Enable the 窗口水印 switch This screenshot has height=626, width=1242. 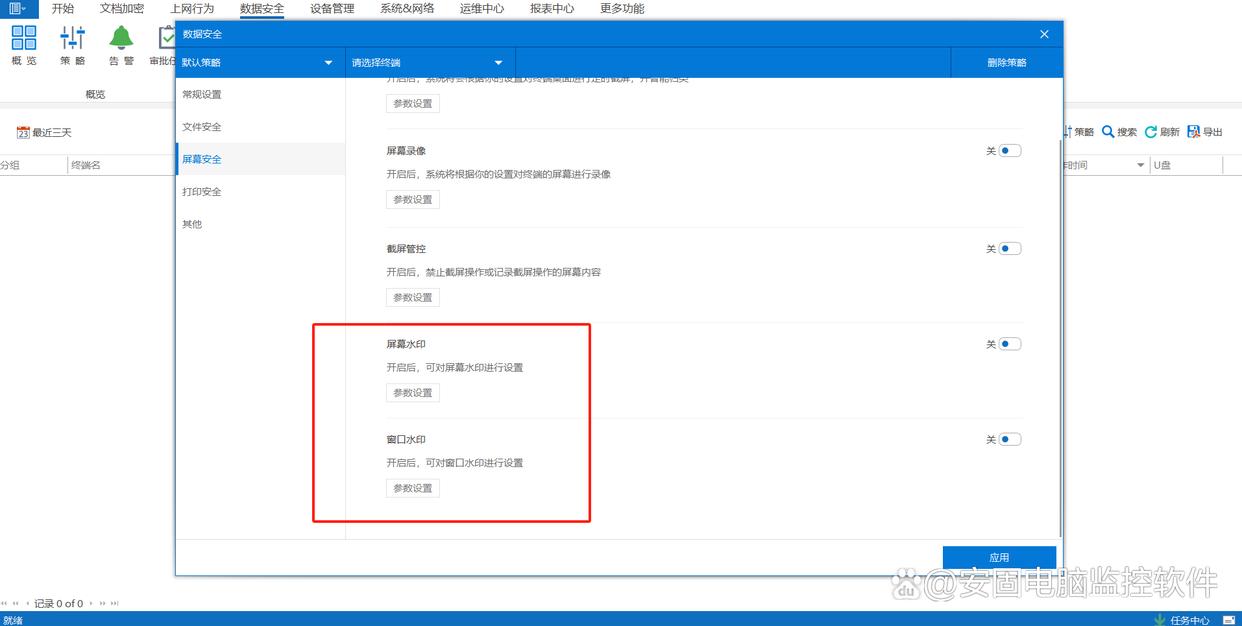[x=1009, y=439]
